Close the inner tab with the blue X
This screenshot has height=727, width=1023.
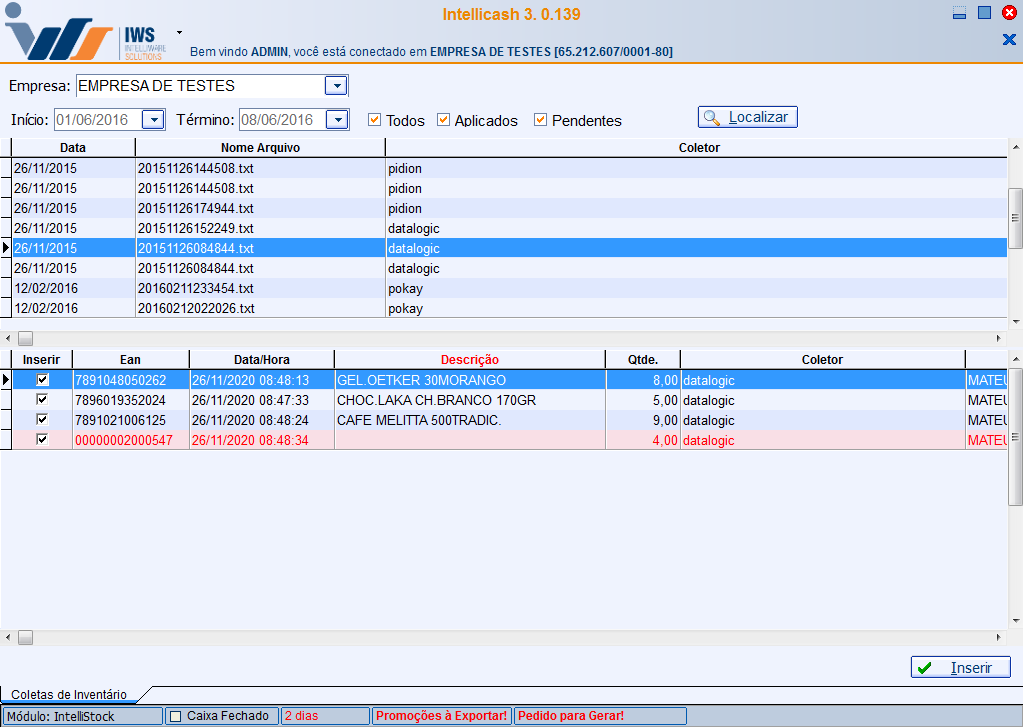coord(1008,39)
